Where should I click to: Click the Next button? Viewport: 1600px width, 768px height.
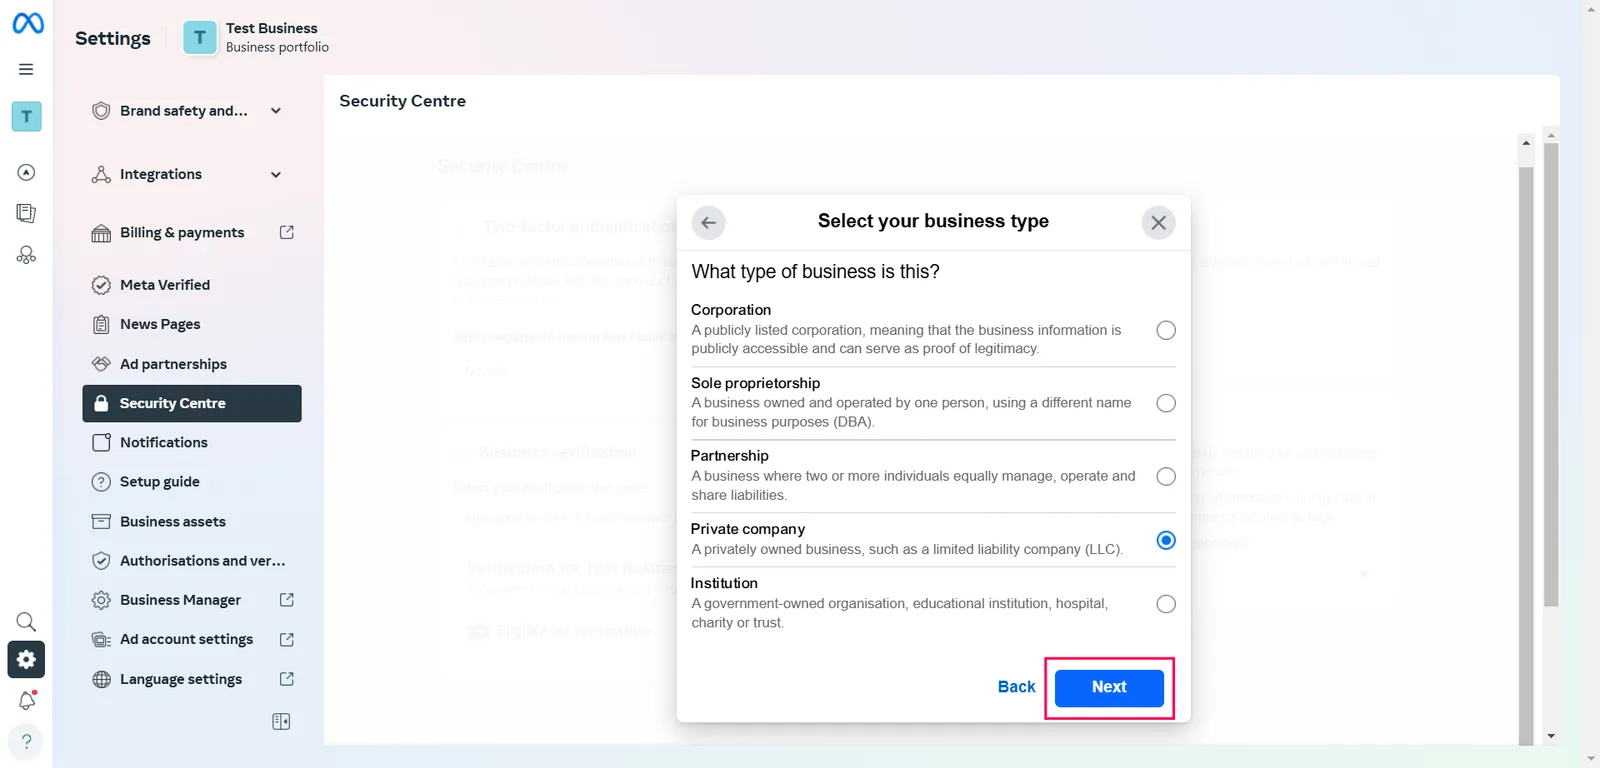(1109, 687)
